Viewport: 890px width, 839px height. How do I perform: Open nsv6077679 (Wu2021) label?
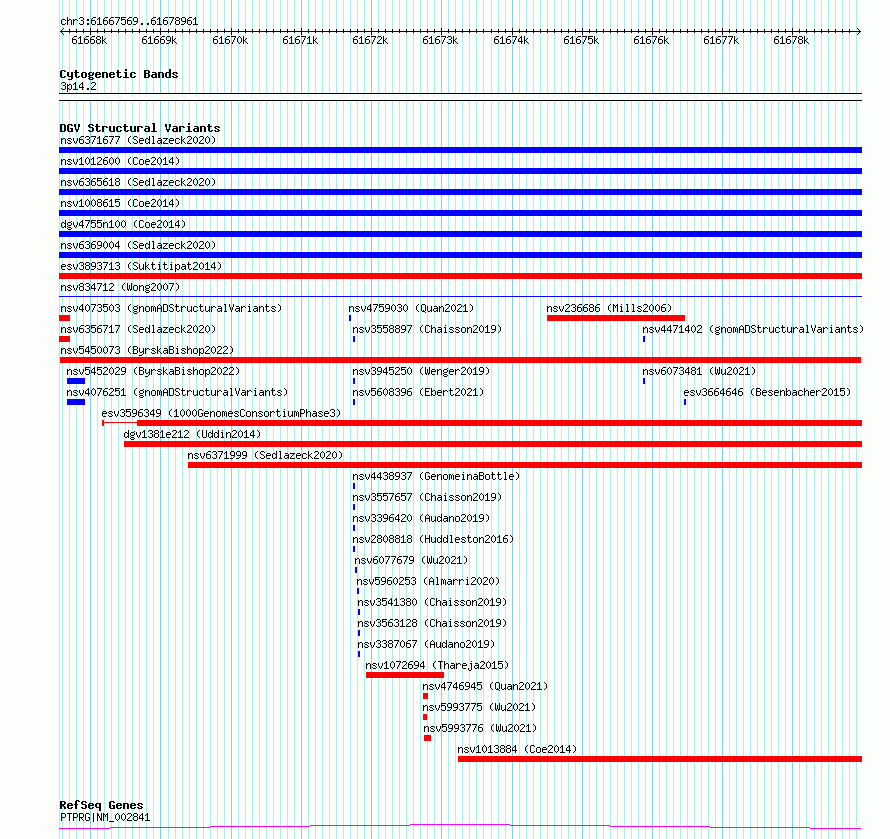tap(412, 560)
